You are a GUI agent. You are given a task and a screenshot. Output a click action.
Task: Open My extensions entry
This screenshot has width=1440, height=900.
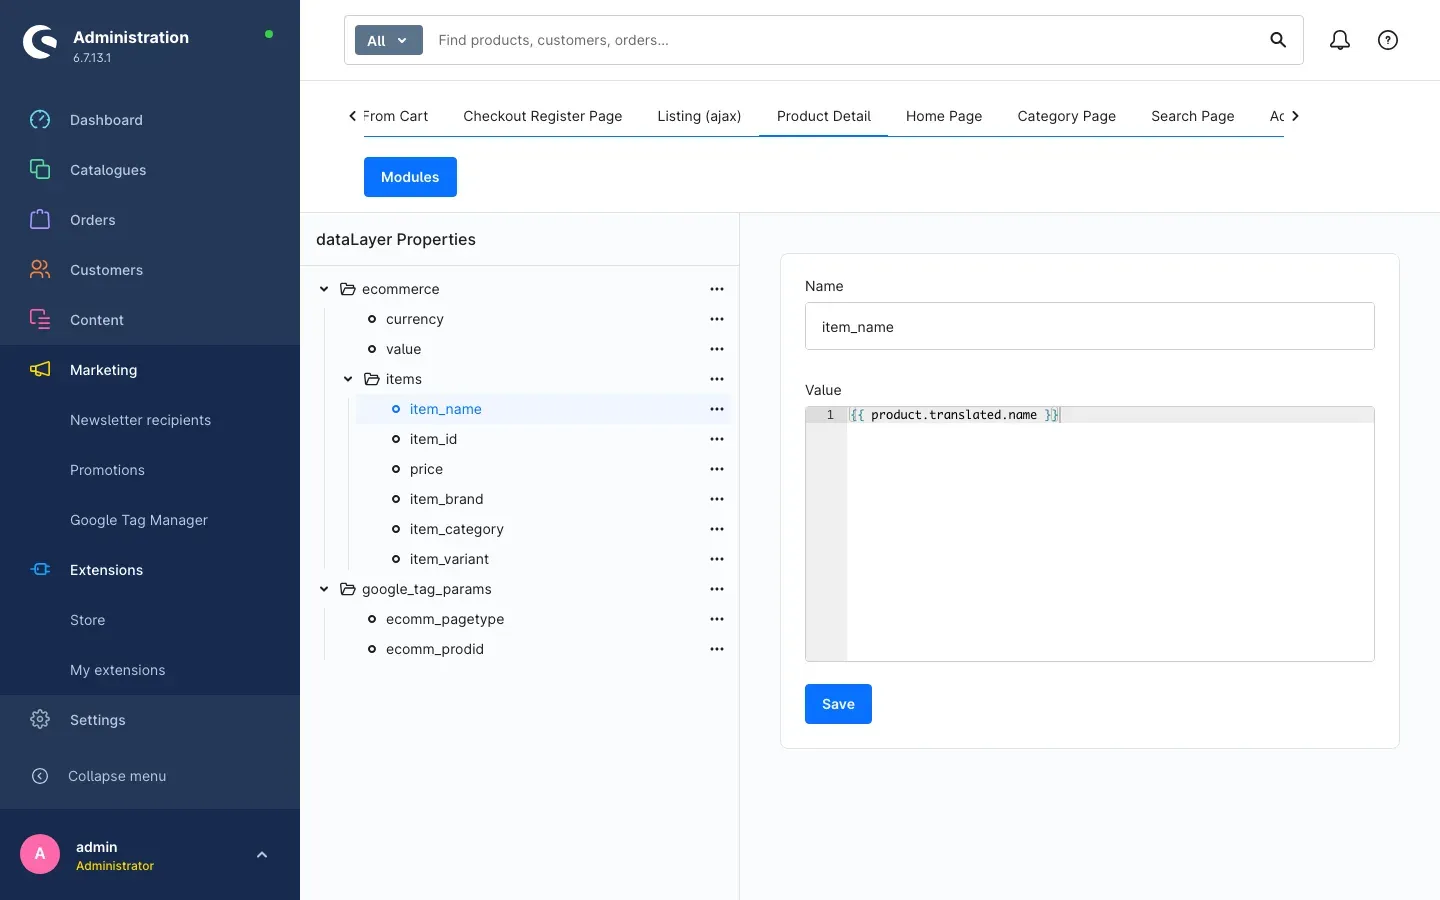pos(118,670)
